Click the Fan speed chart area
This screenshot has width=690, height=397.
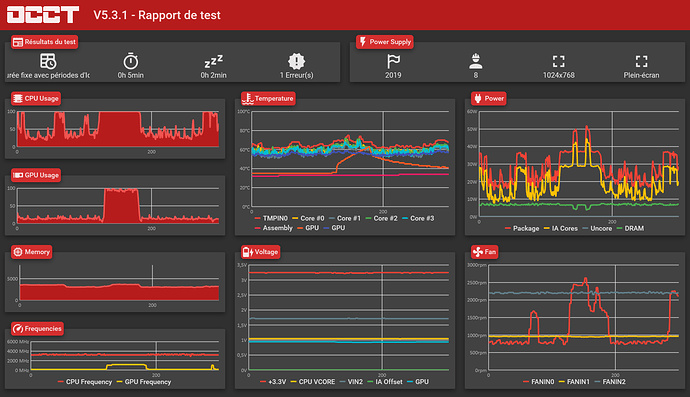[x=583, y=318]
